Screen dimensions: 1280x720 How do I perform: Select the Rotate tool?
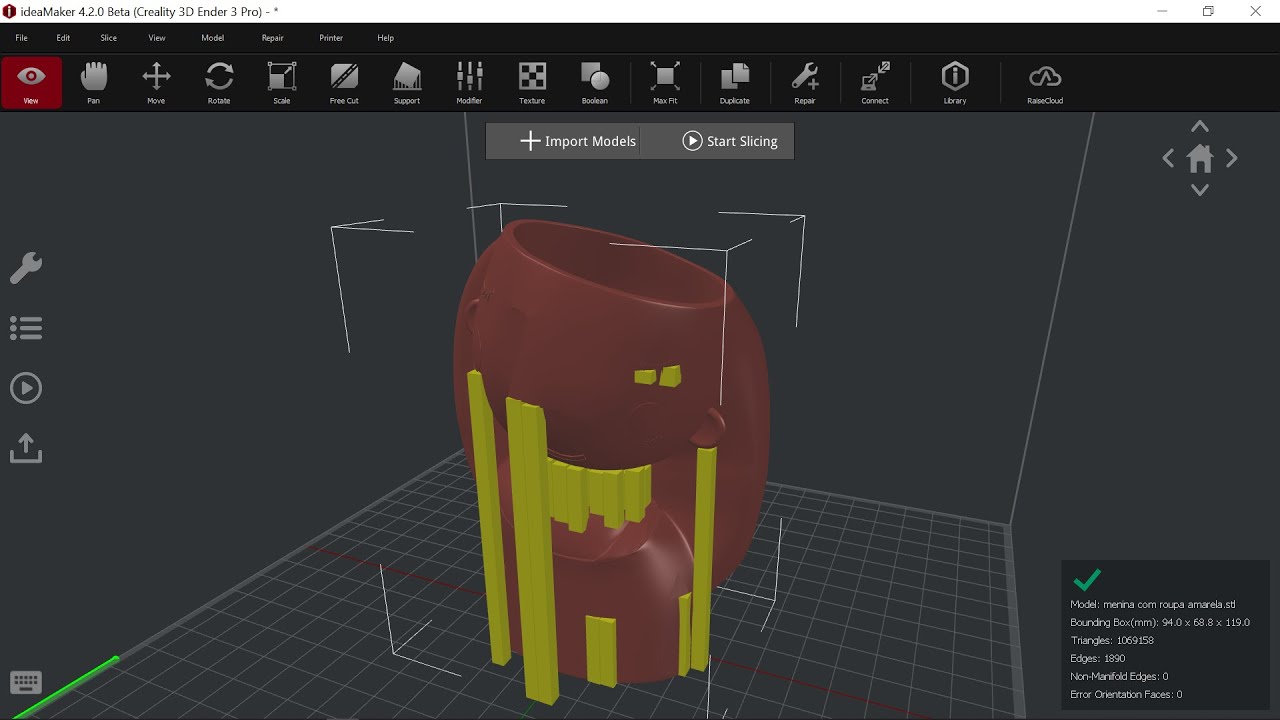coord(219,82)
